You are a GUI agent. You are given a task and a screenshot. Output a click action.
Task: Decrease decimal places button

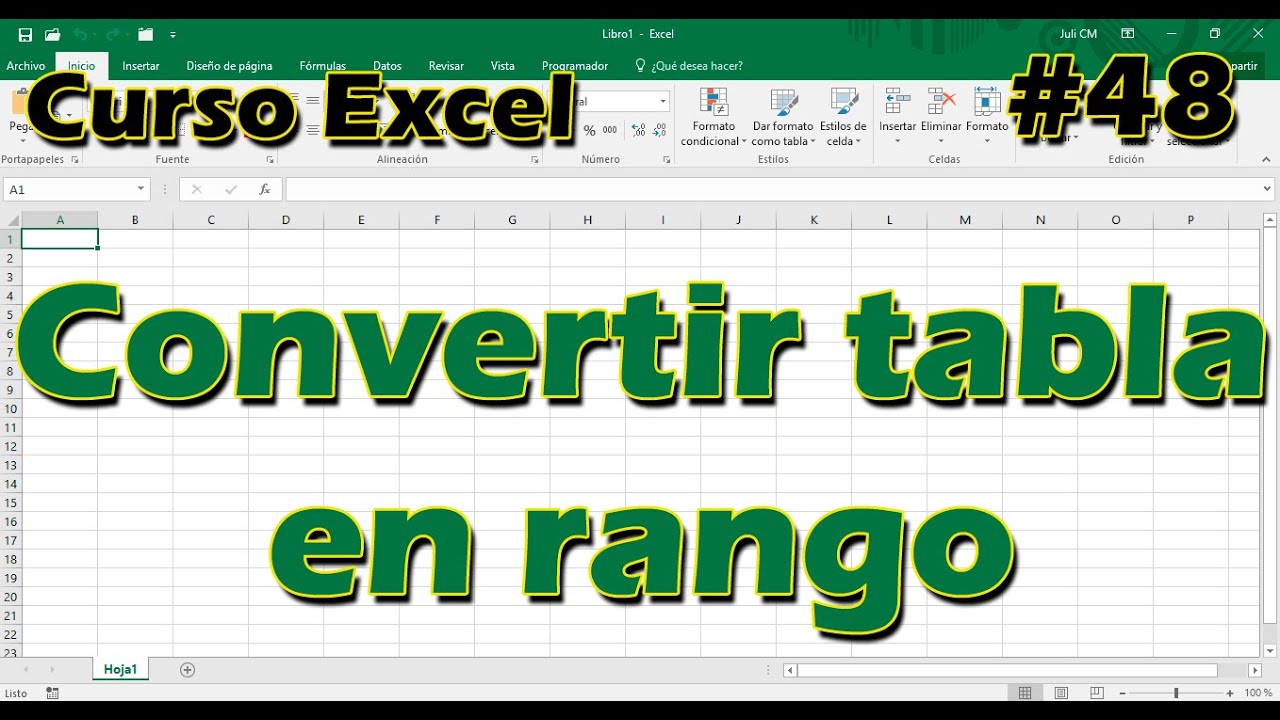[661, 131]
